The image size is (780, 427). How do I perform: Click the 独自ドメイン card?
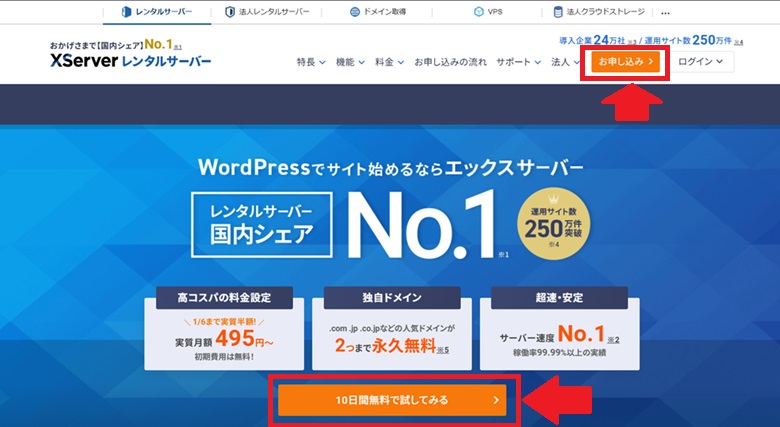pos(391,328)
